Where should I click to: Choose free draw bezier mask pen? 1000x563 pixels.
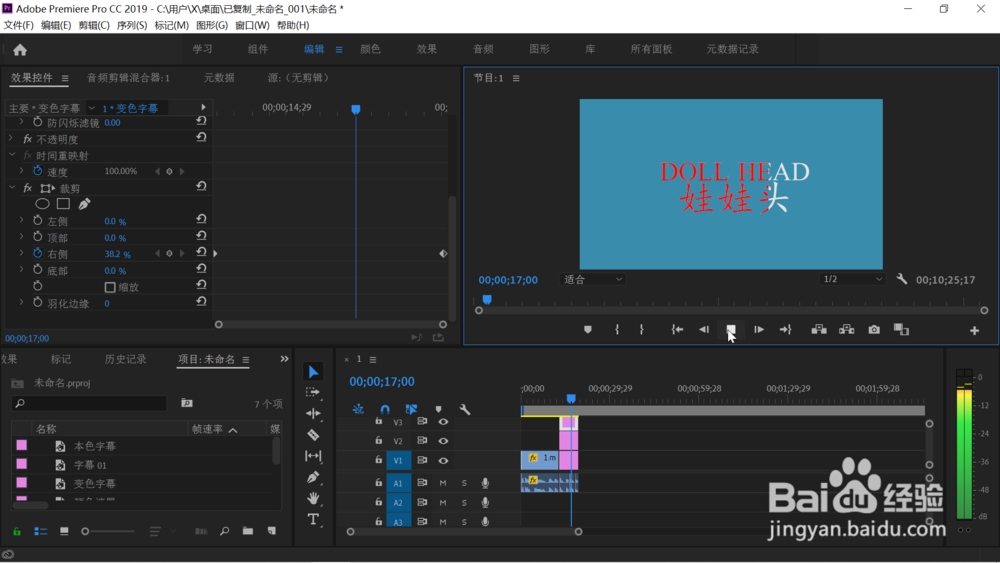(84, 204)
